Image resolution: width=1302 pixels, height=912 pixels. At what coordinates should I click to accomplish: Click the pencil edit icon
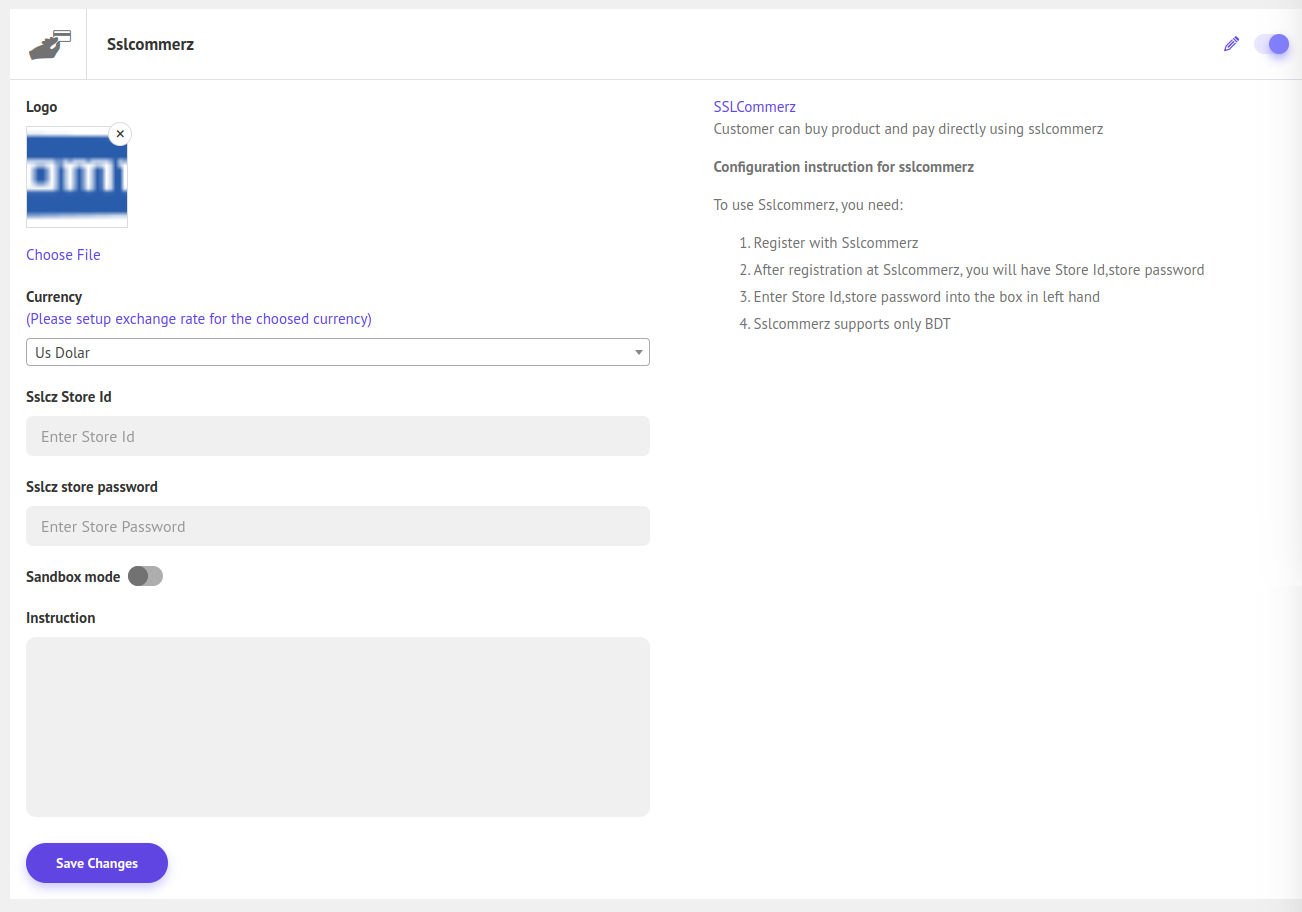point(1231,44)
